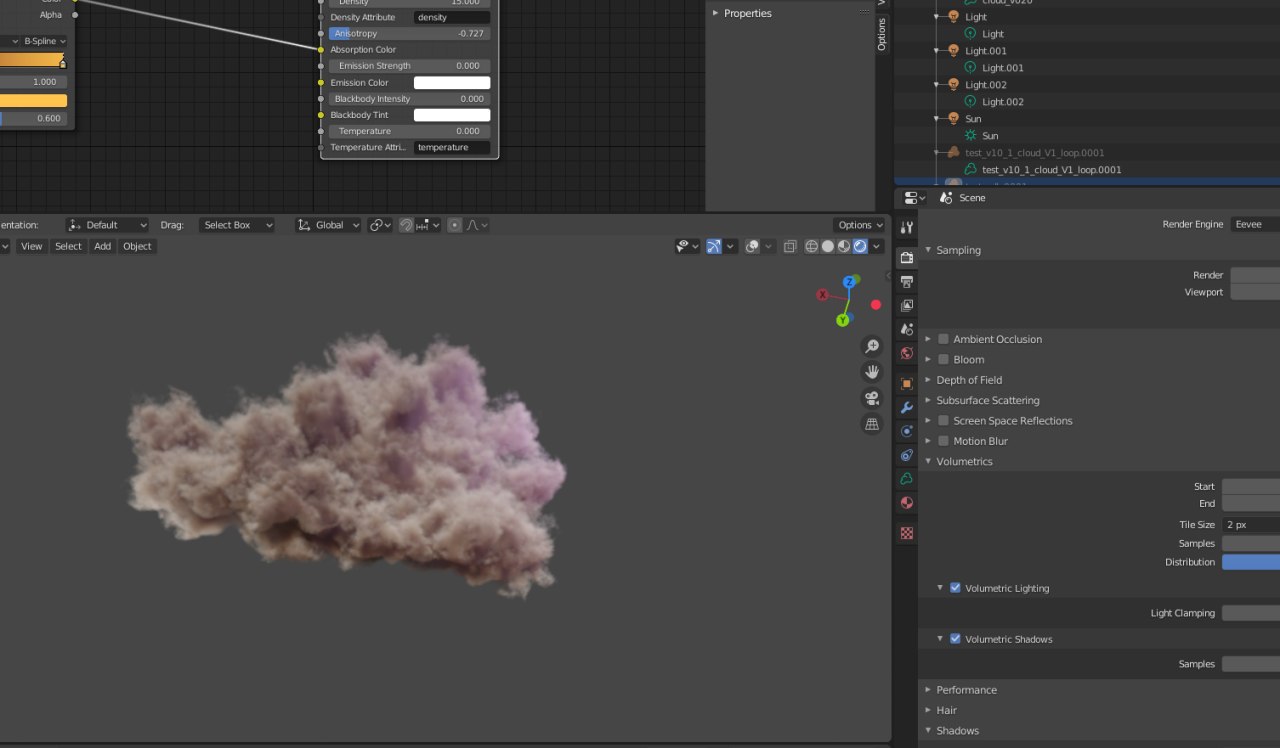Click the zoom viewport magnifier icon
1280x748 pixels.
872,346
